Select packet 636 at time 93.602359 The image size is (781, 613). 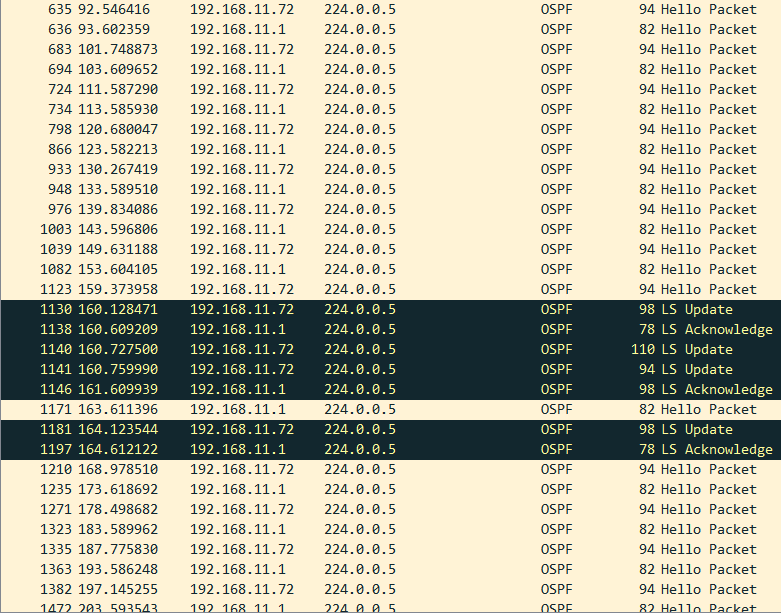tap(390, 29)
